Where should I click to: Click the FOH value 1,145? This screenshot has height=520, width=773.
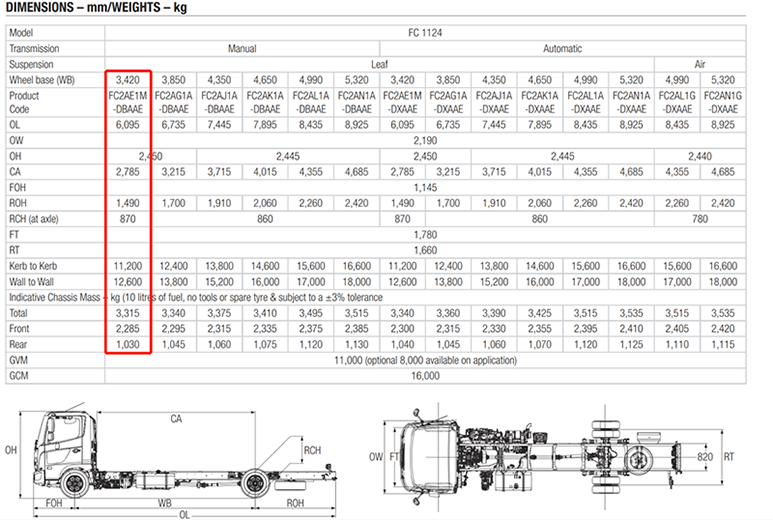(425, 187)
